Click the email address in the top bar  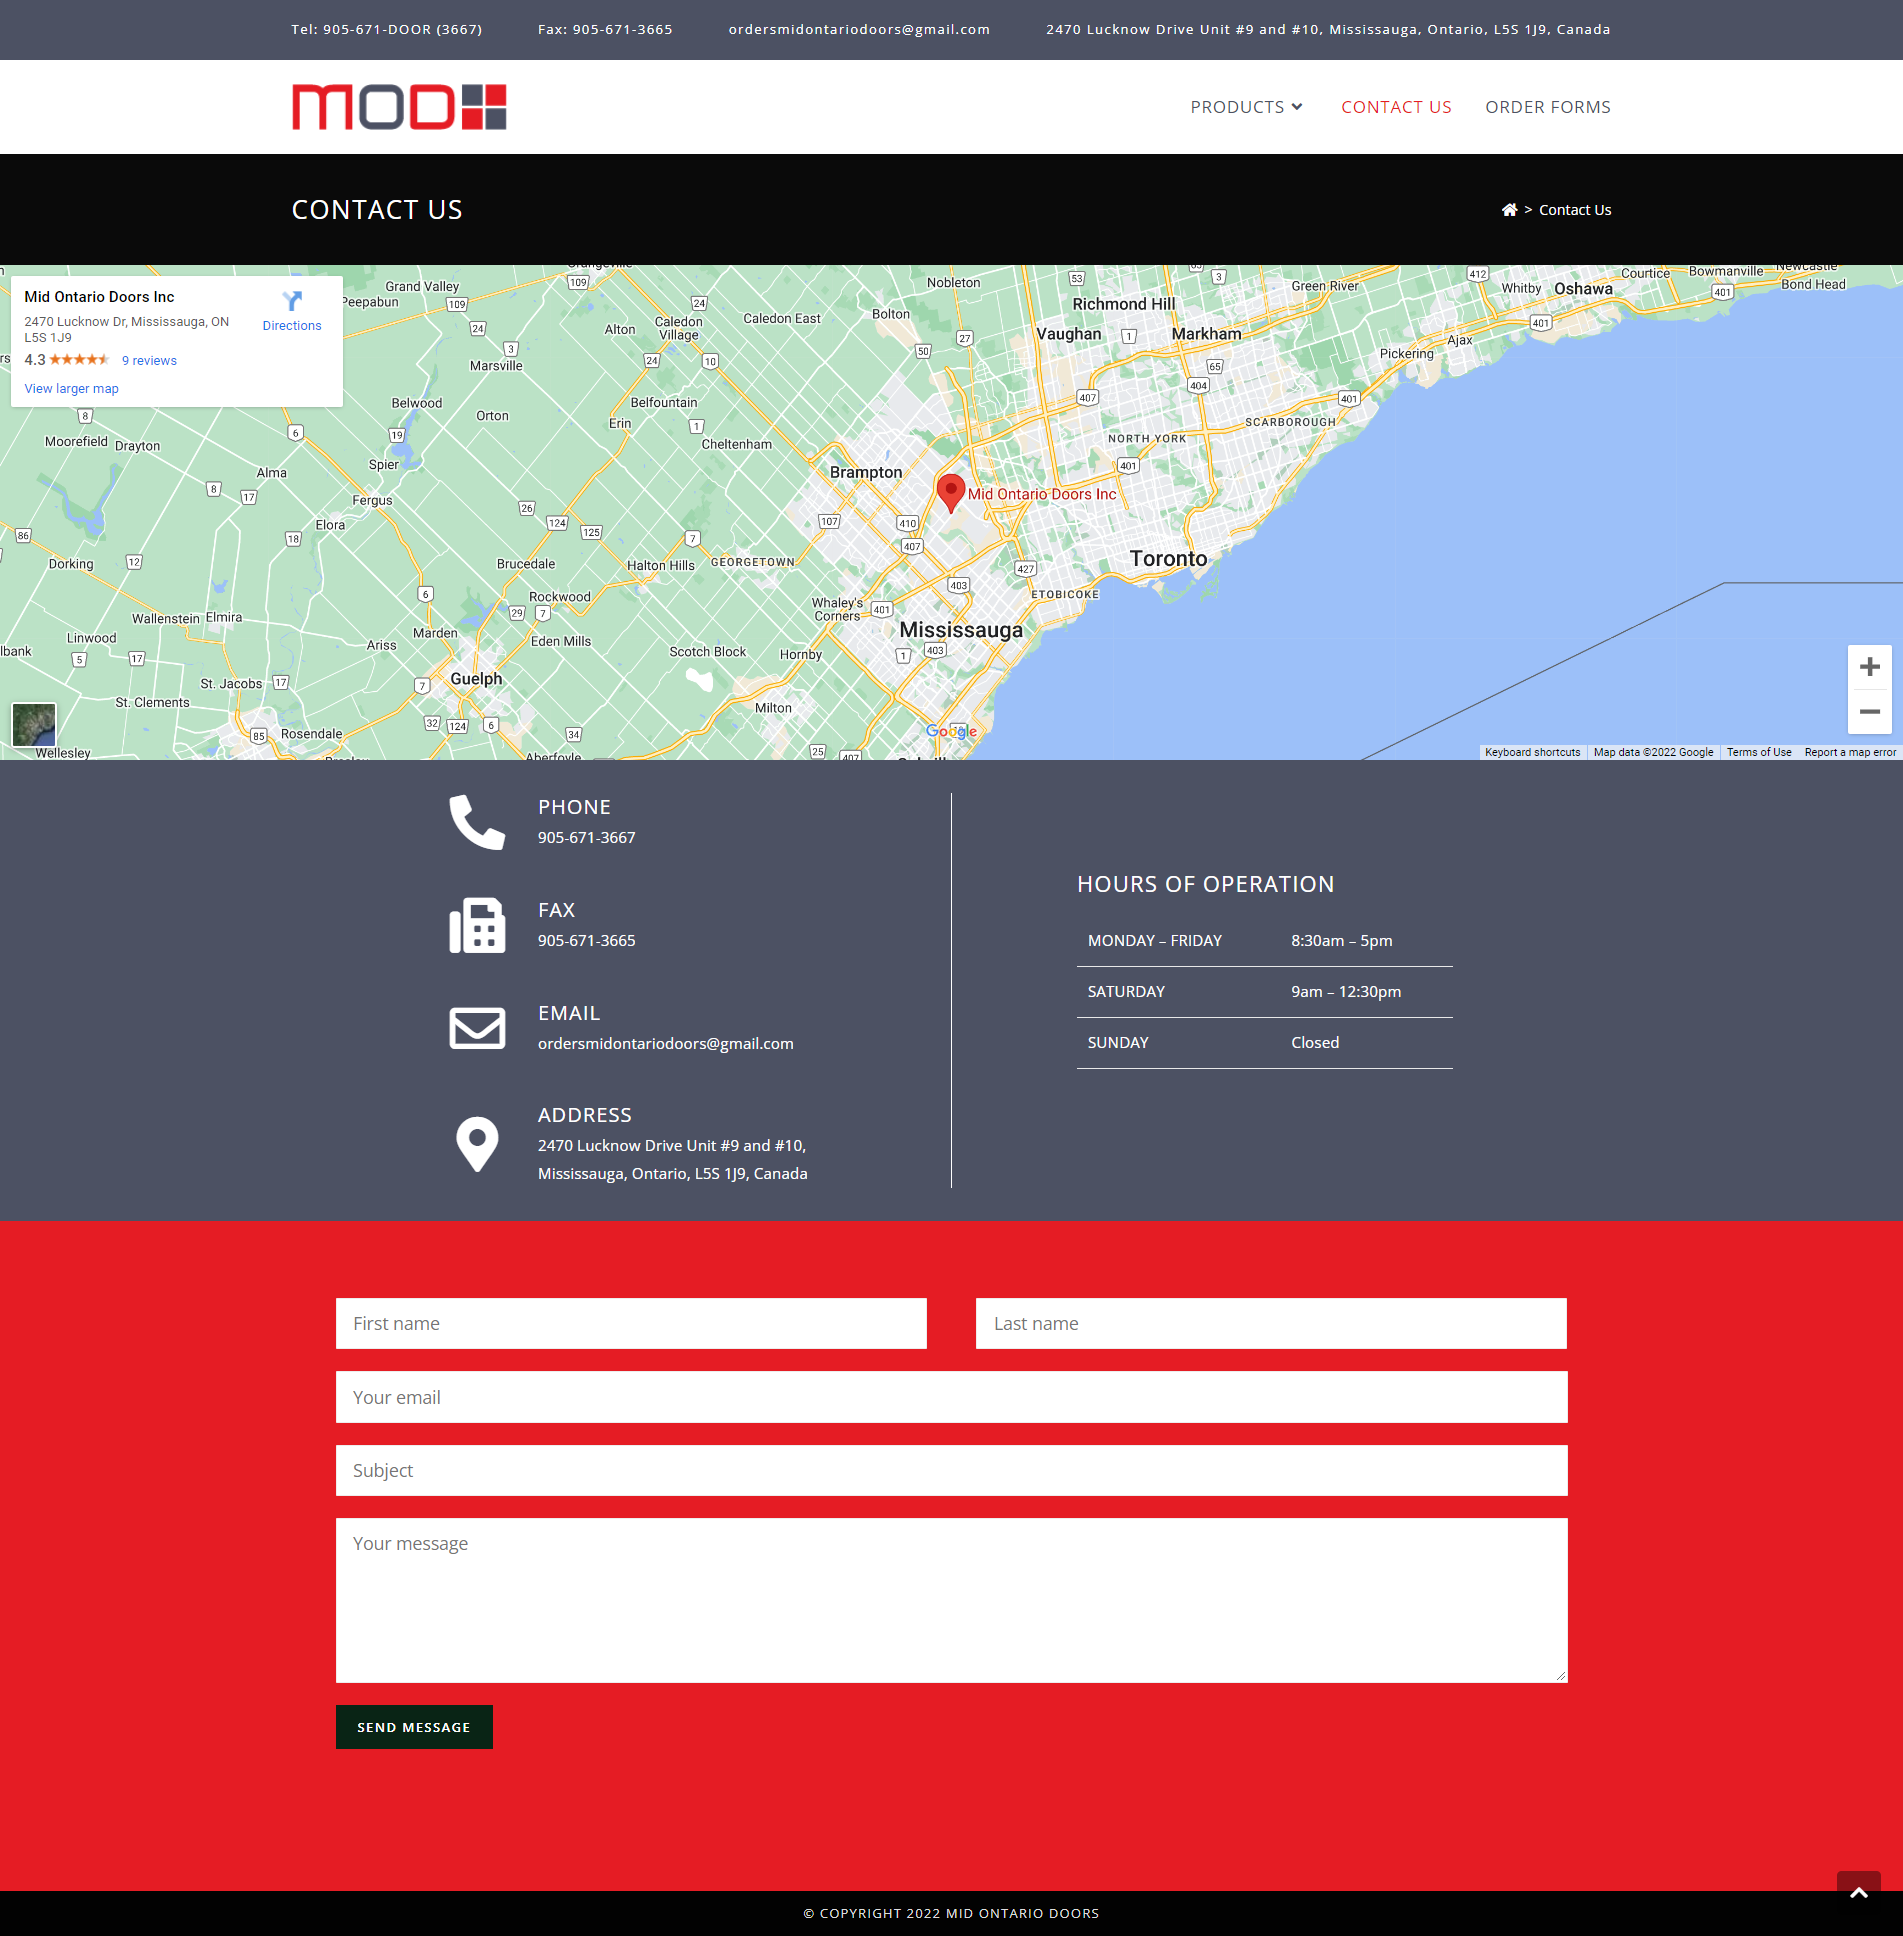[859, 30]
